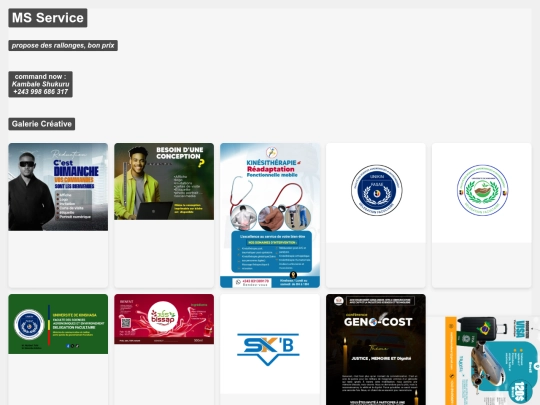Open the green circular delegation logo thumbnail
The height and width of the screenshot is (405, 540).
click(x=482, y=193)
